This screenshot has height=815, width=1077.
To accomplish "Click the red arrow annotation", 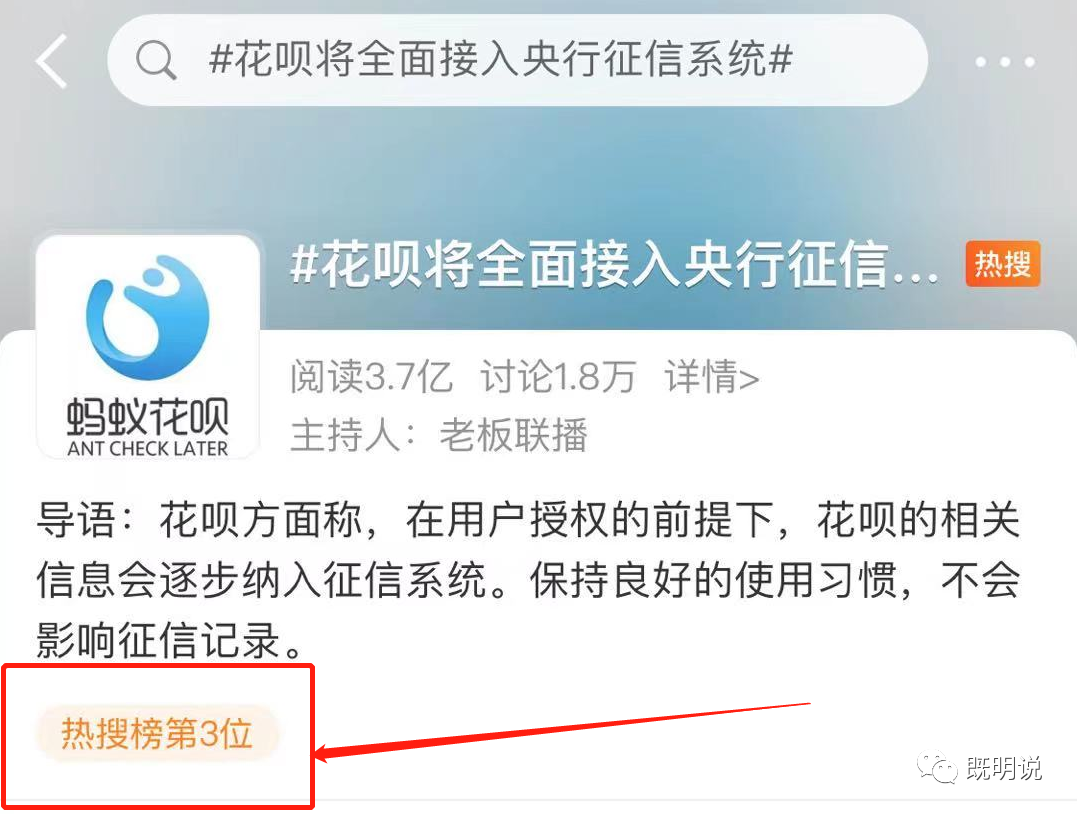I will (562, 731).
